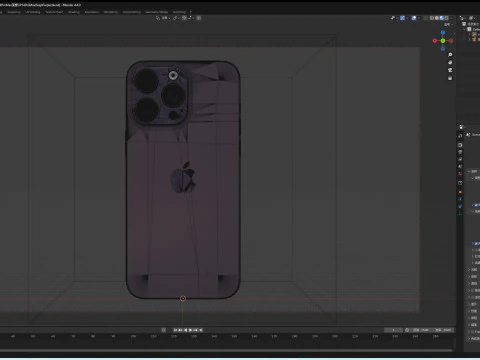Click the orange object origin below the phone
This screenshot has width=480, height=360.
183,298
